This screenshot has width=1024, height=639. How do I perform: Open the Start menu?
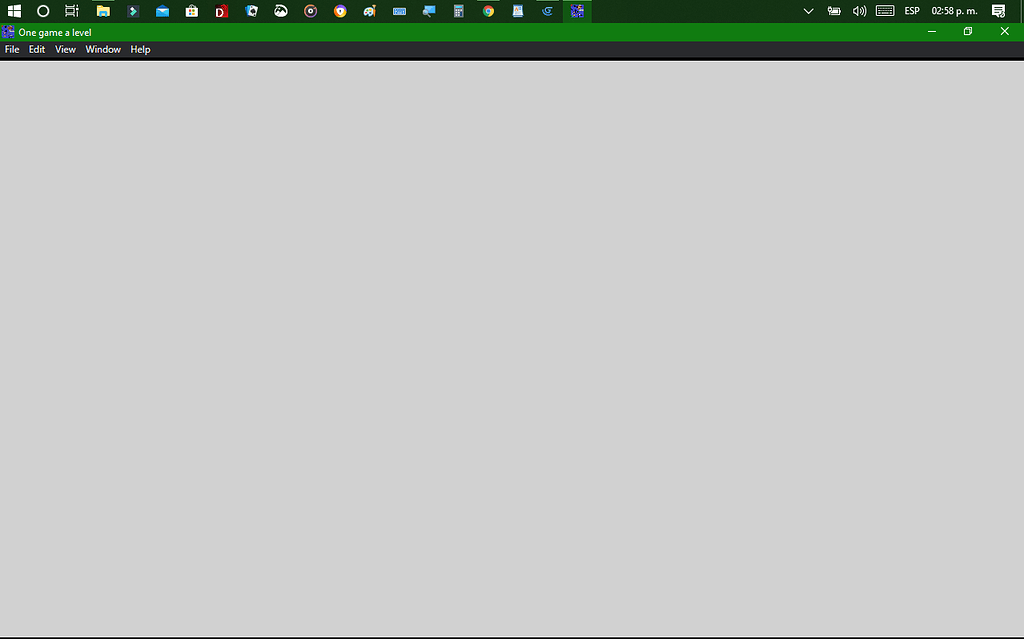[14, 11]
